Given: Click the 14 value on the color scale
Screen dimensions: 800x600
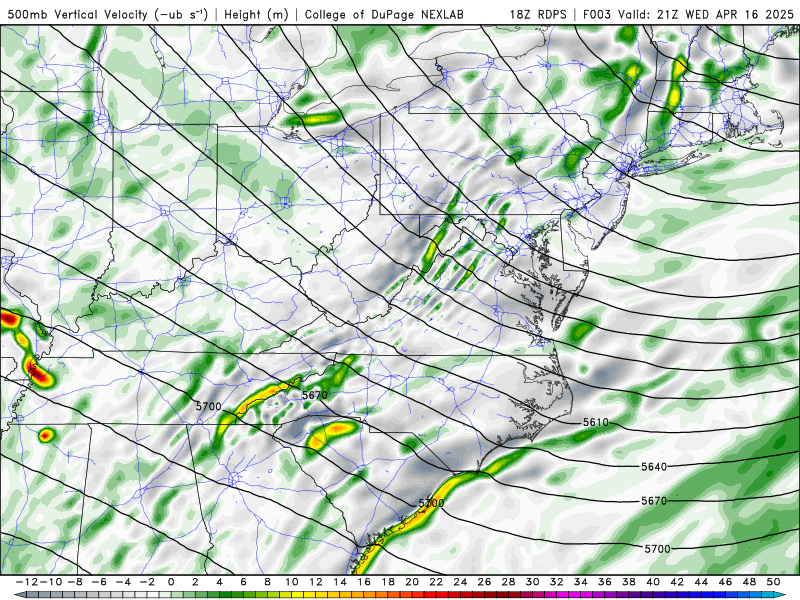Looking at the screenshot, I should [340, 582].
